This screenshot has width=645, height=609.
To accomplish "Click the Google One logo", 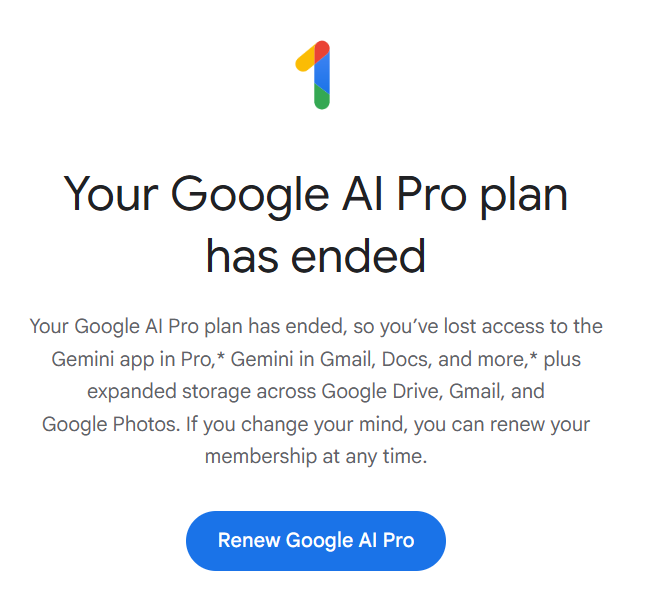I will click(313, 75).
